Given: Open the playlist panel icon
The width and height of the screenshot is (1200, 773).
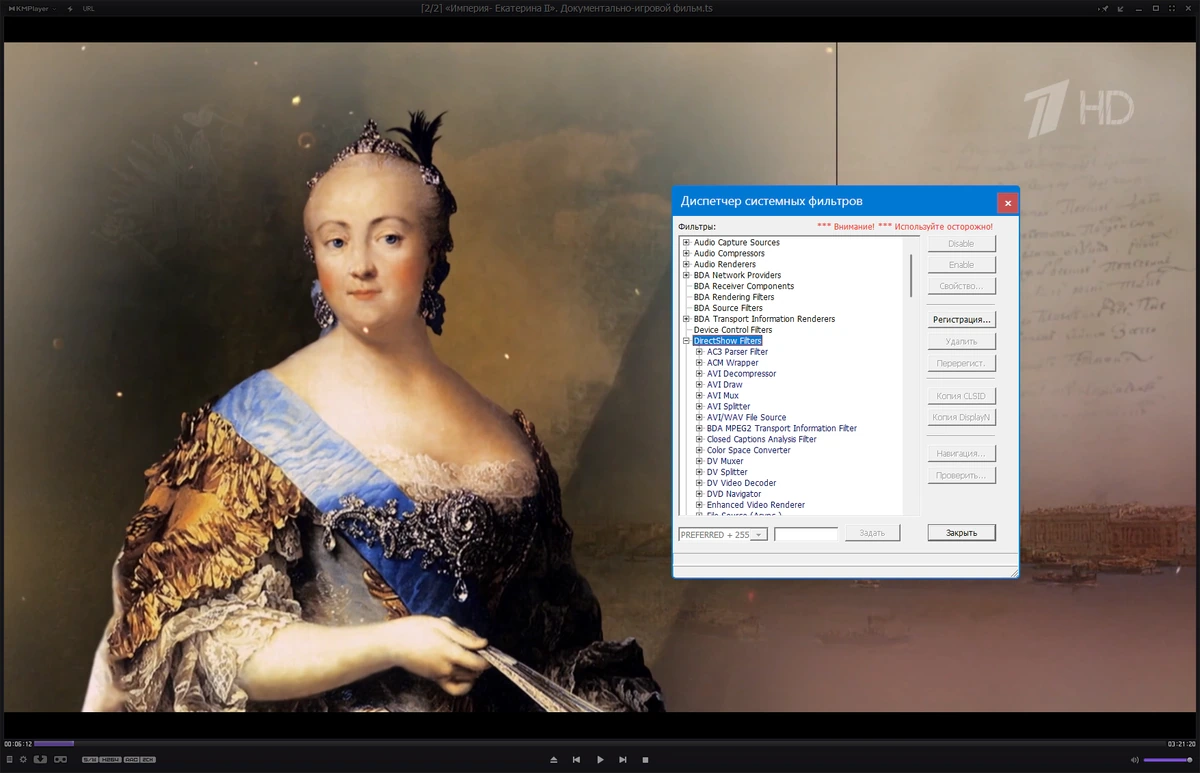Looking at the screenshot, I should (x=9, y=760).
